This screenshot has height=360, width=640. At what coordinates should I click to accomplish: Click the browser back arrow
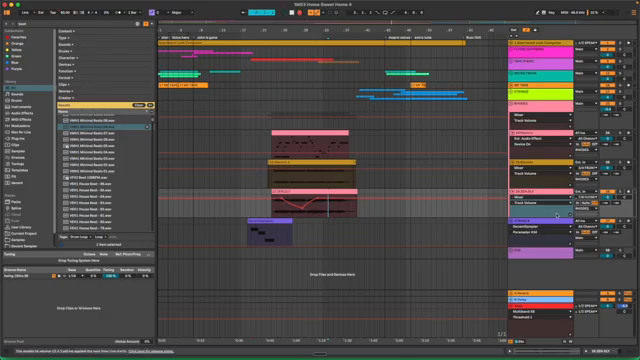(6, 24)
